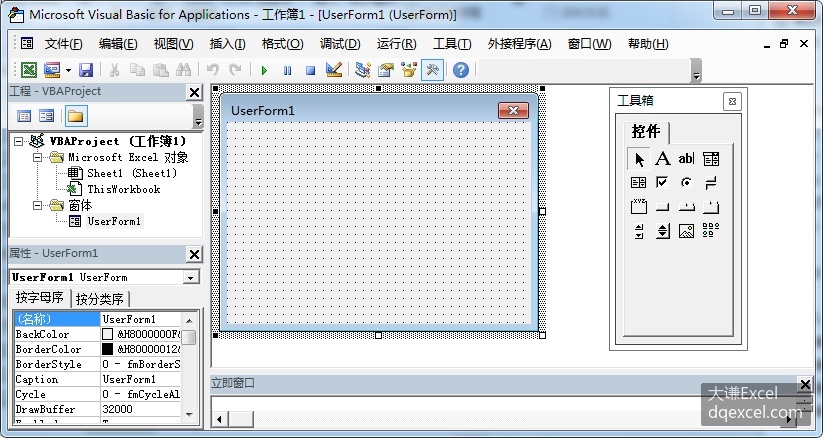Toggle Folders icon in project panel
The image size is (823, 438).
(76, 116)
